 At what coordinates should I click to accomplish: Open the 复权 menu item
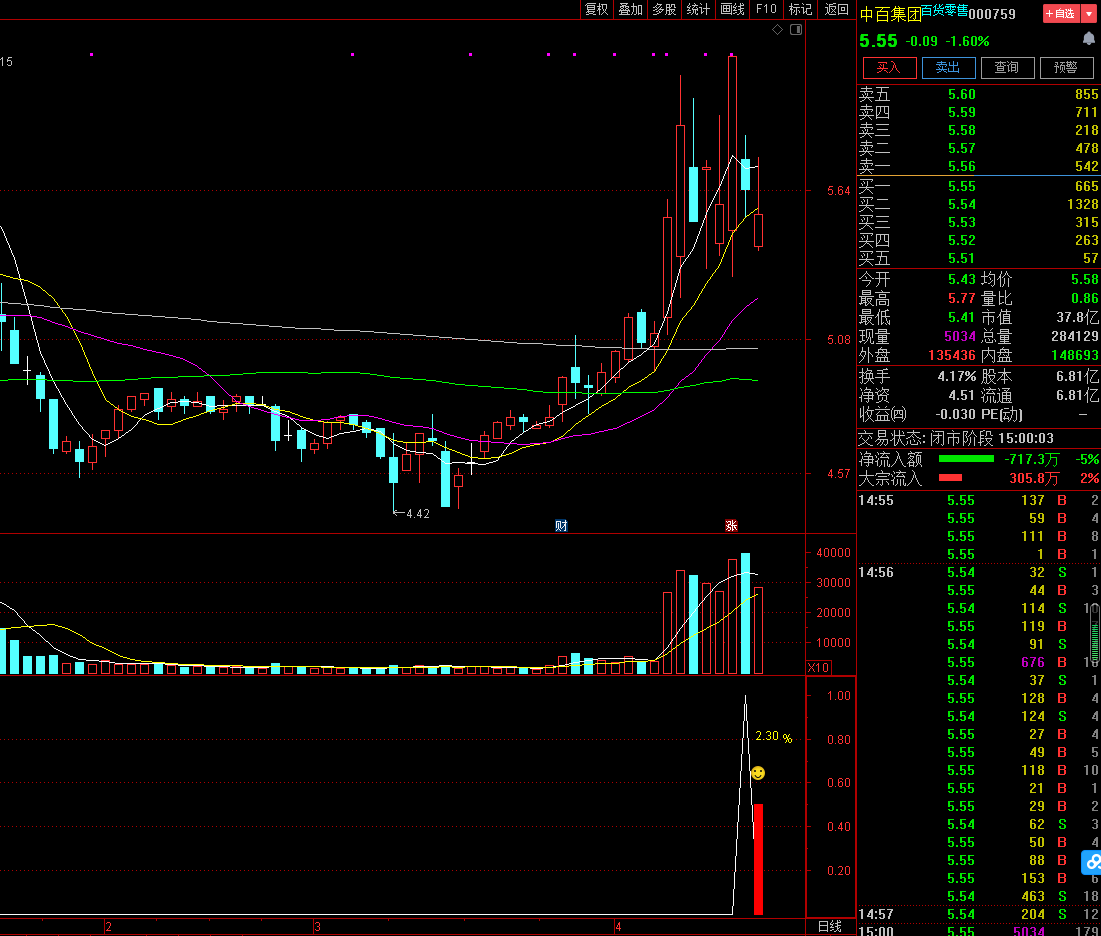tap(597, 9)
